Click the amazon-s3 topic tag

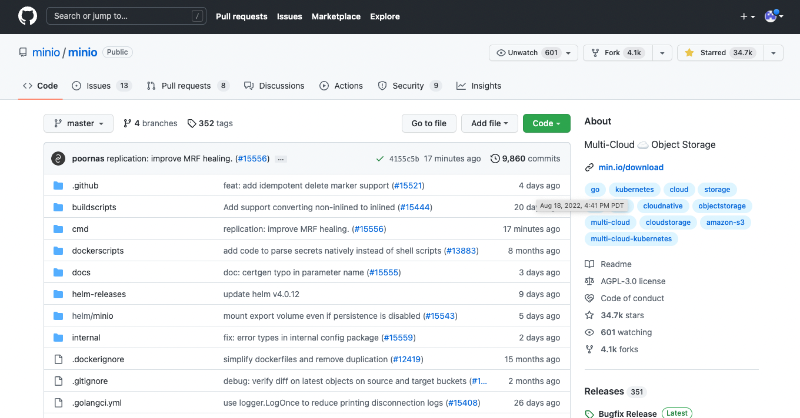725,223
